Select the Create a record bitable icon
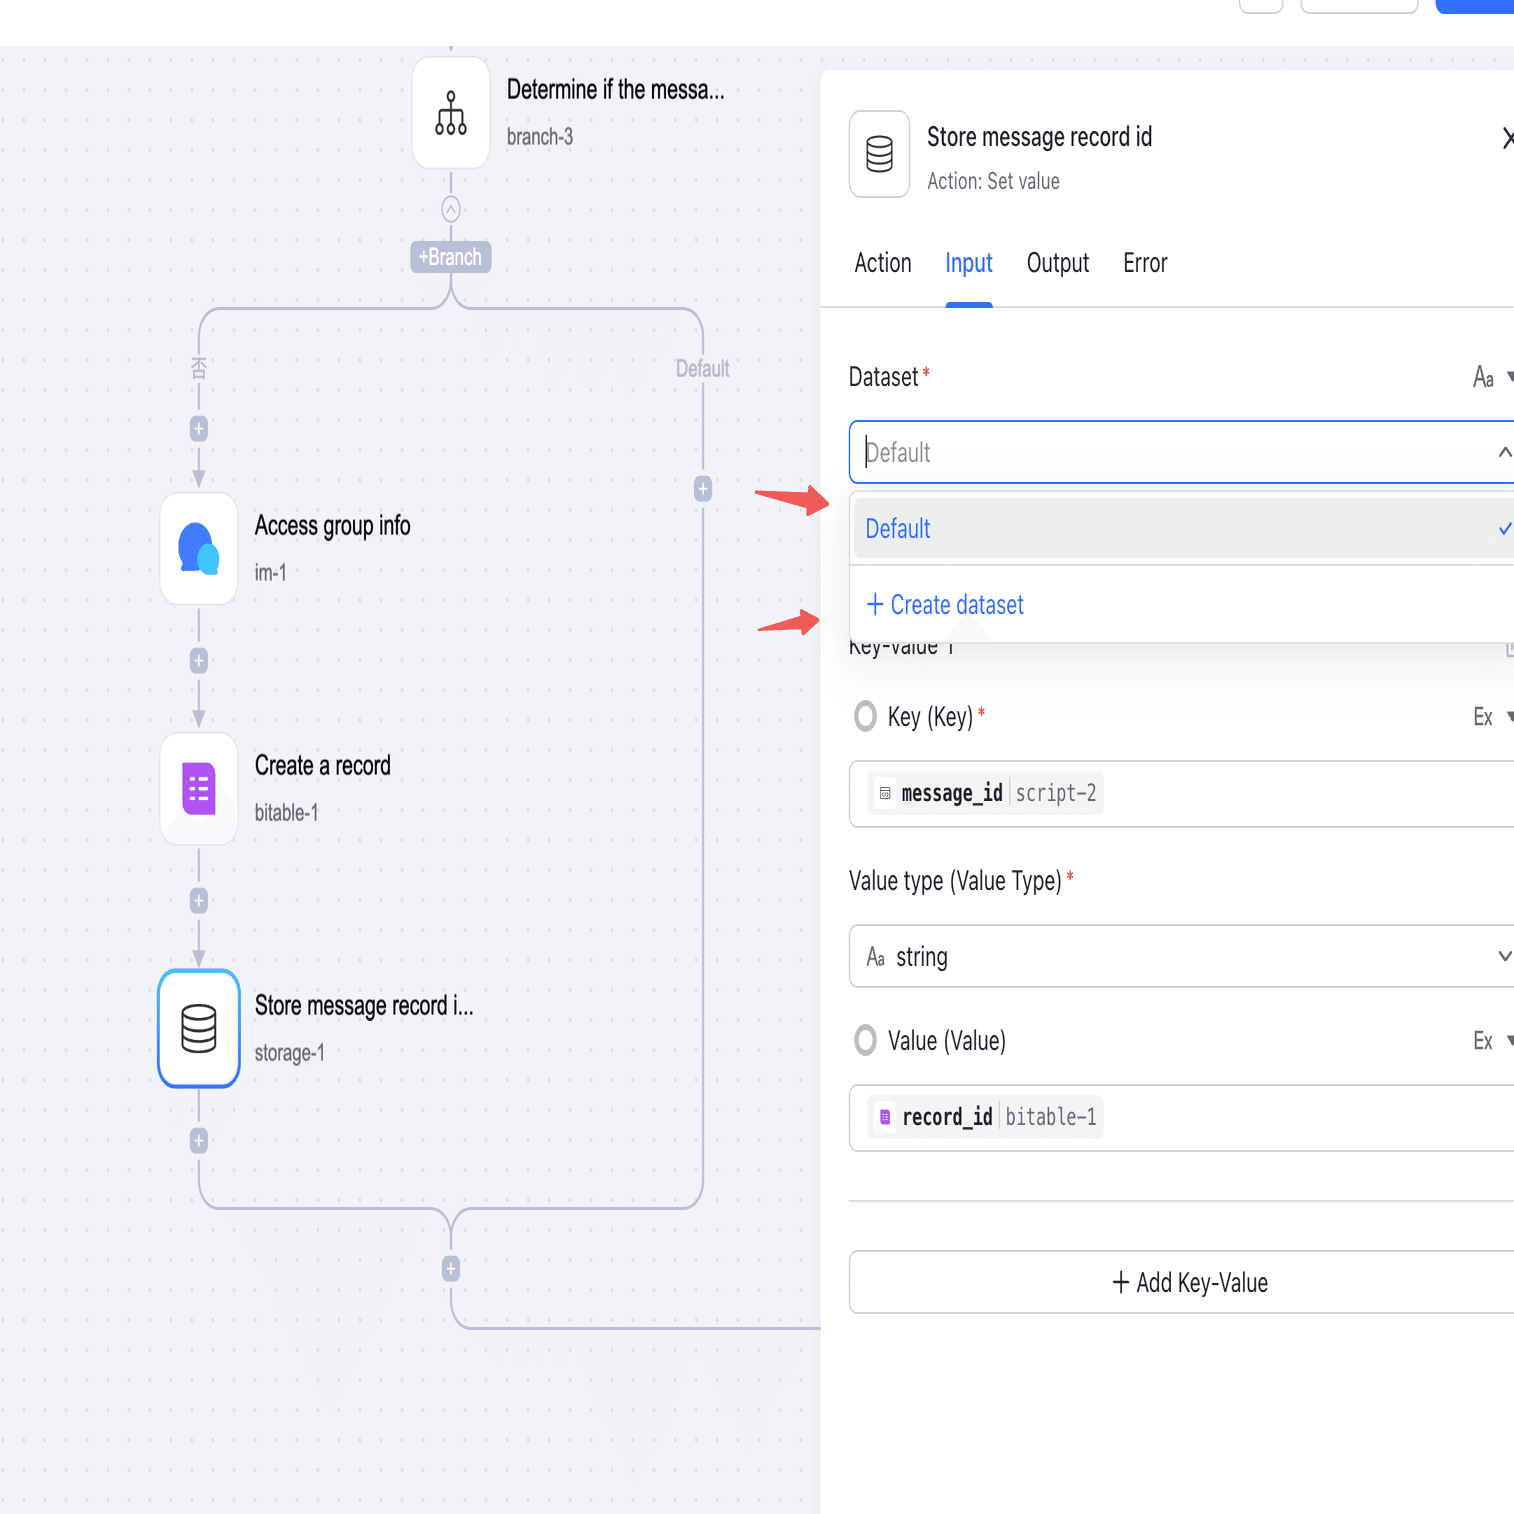Screen dimensions: 1514x1514 pyautogui.click(x=199, y=789)
